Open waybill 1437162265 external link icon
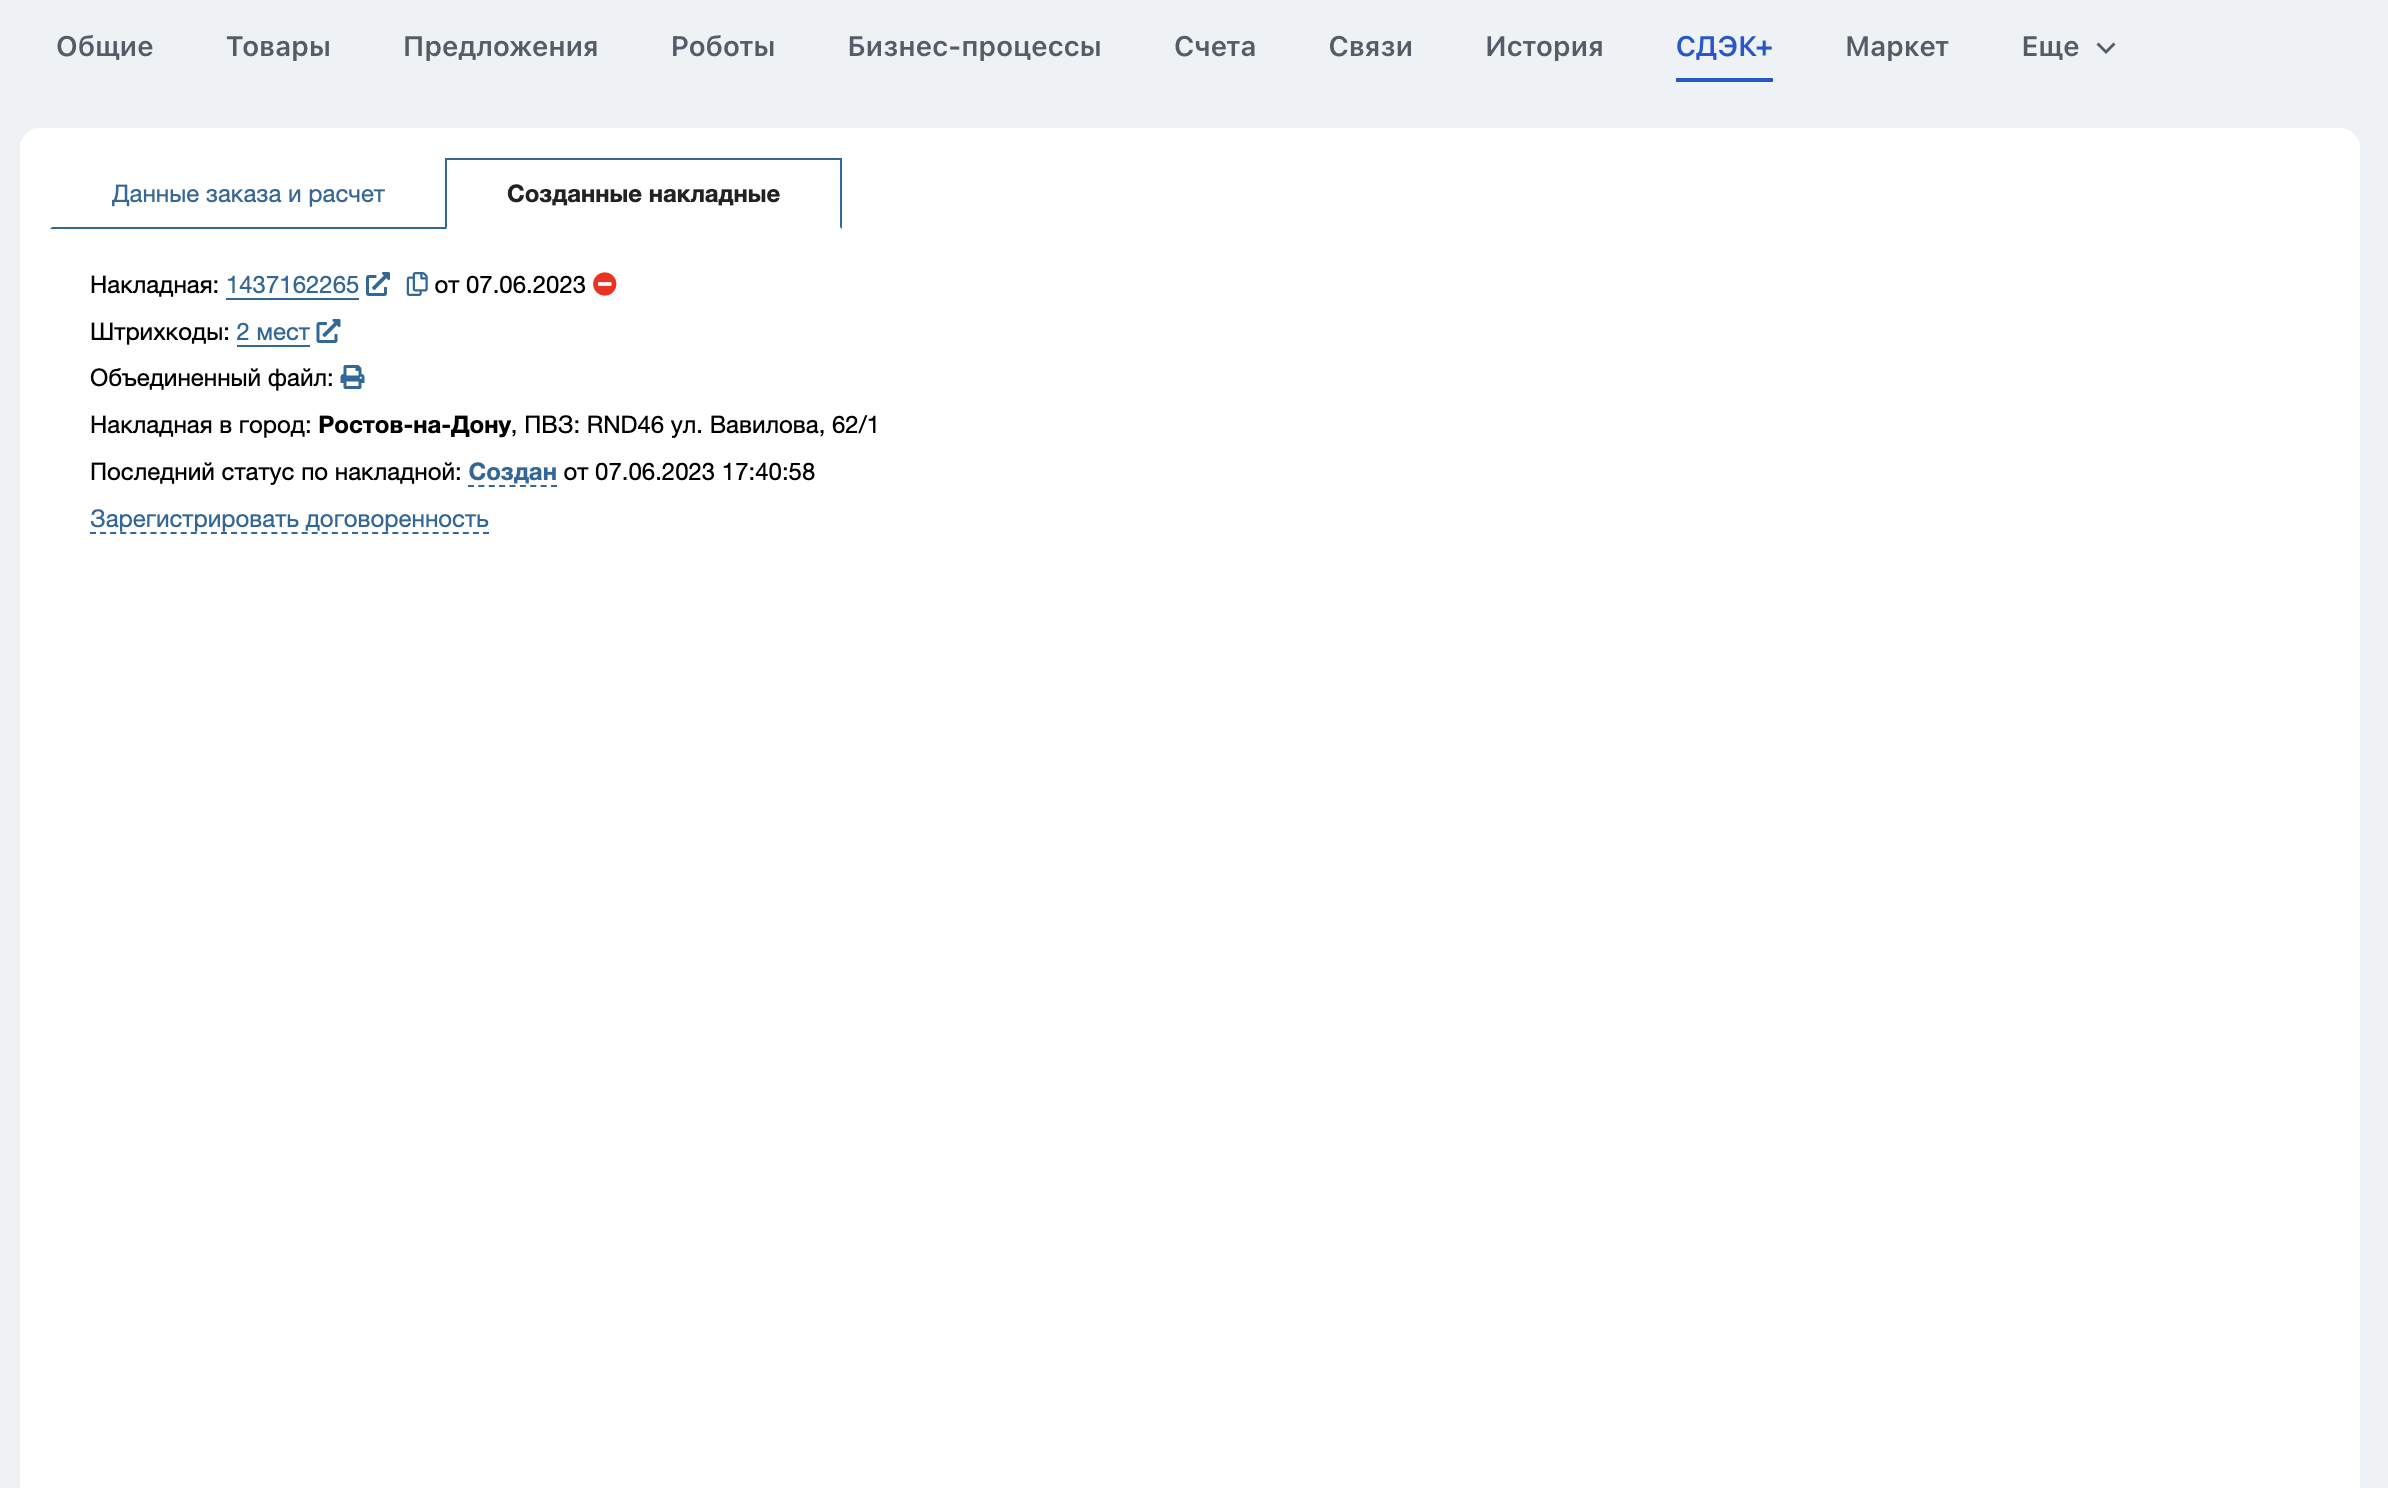Screen dimensions: 2388x1488 click(x=378, y=284)
